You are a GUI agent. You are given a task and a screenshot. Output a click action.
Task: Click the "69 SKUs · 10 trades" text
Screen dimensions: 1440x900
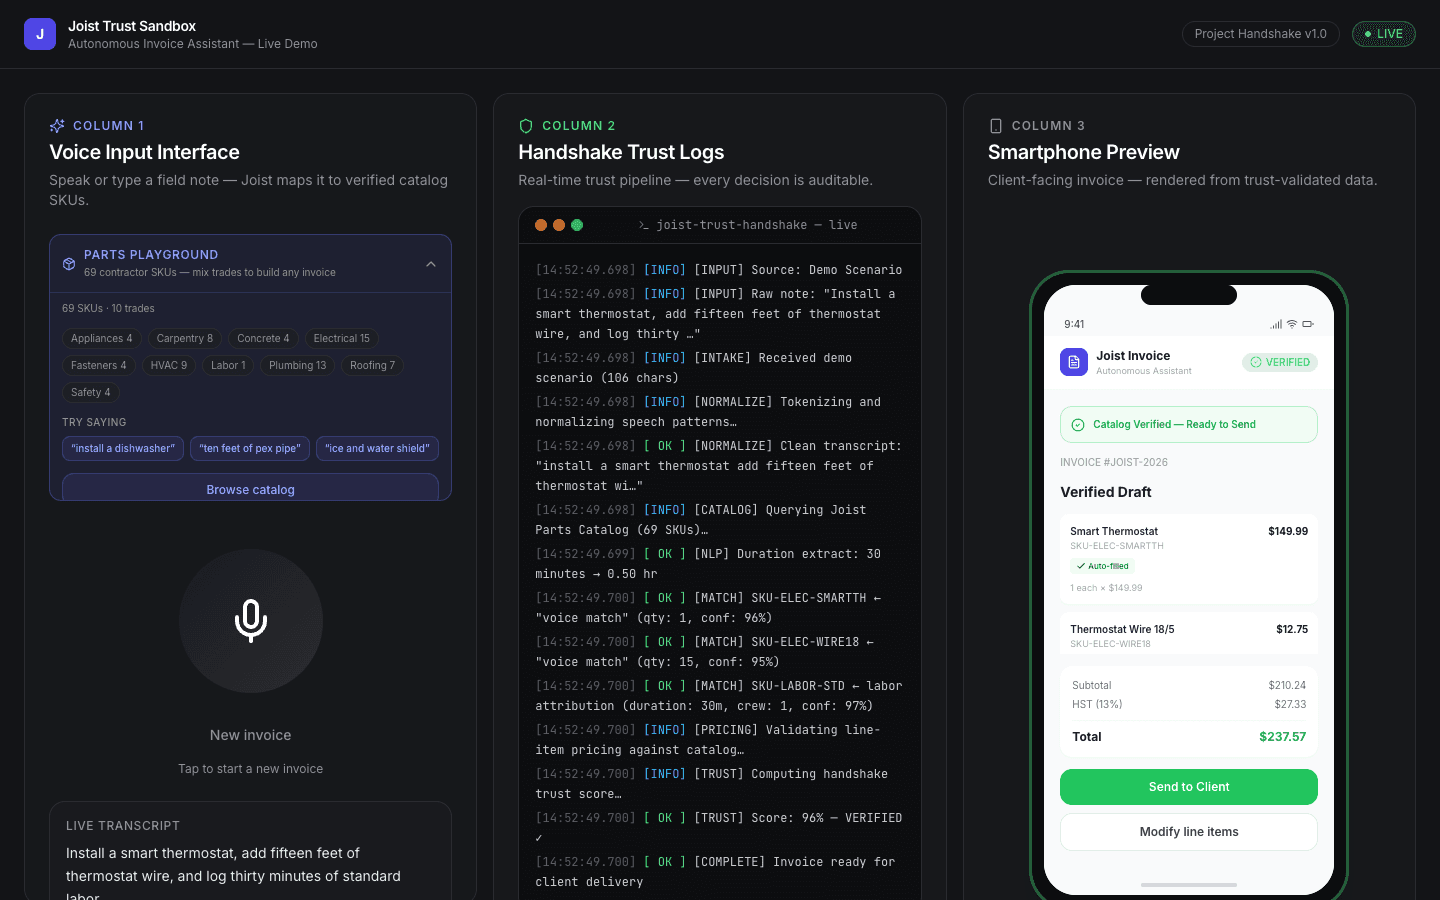click(108, 308)
